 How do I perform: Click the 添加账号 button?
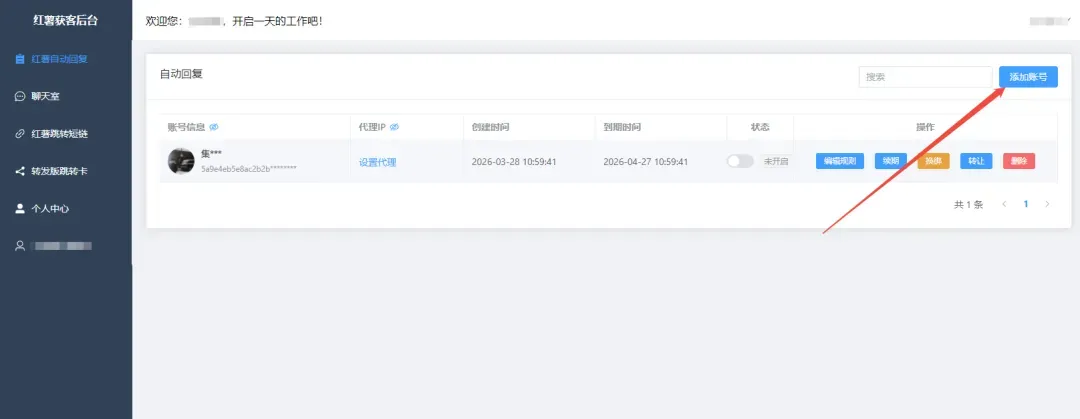tap(1028, 77)
